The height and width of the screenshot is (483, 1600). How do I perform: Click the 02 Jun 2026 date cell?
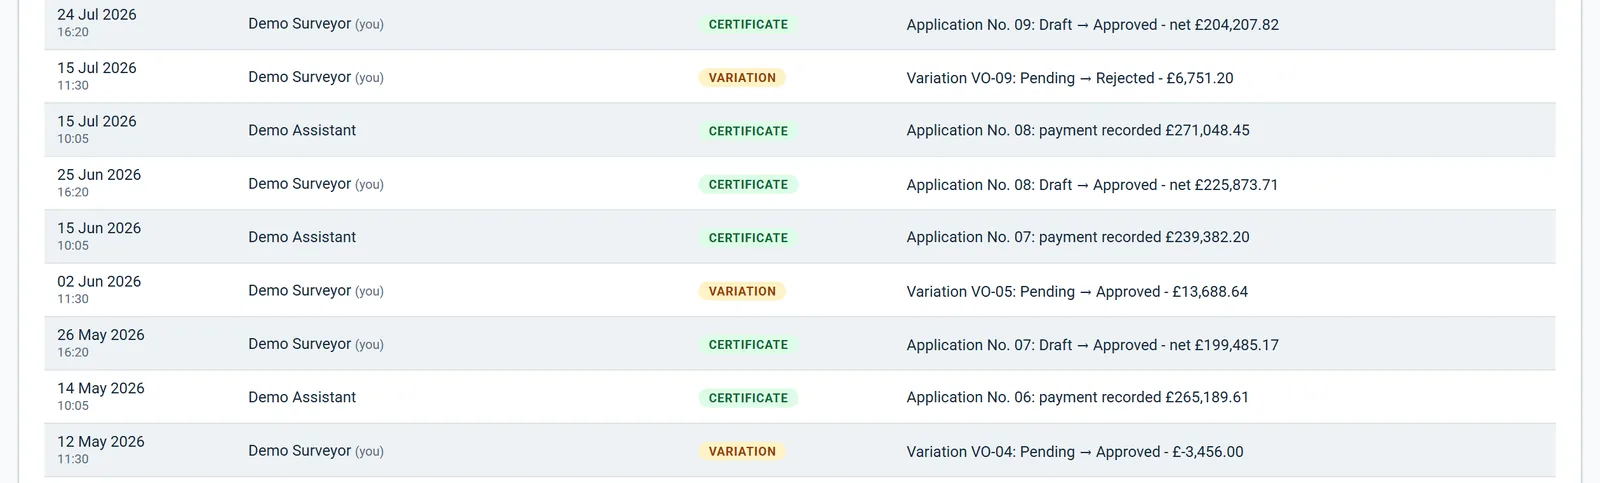pyautogui.click(x=99, y=290)
